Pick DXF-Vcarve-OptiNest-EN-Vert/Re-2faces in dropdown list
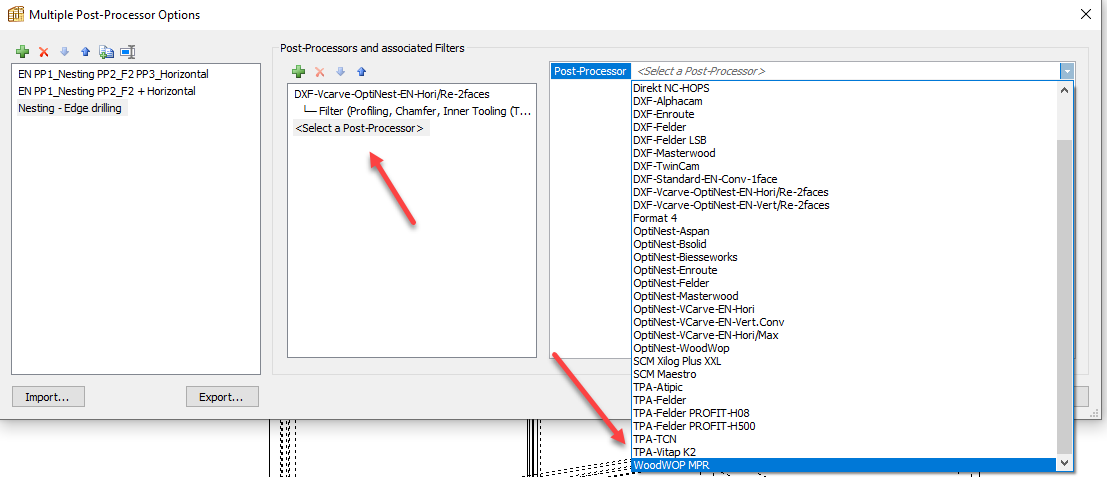Image resolution: width=1107 pixels, height=477 pixels. click(x=844, y=205)
